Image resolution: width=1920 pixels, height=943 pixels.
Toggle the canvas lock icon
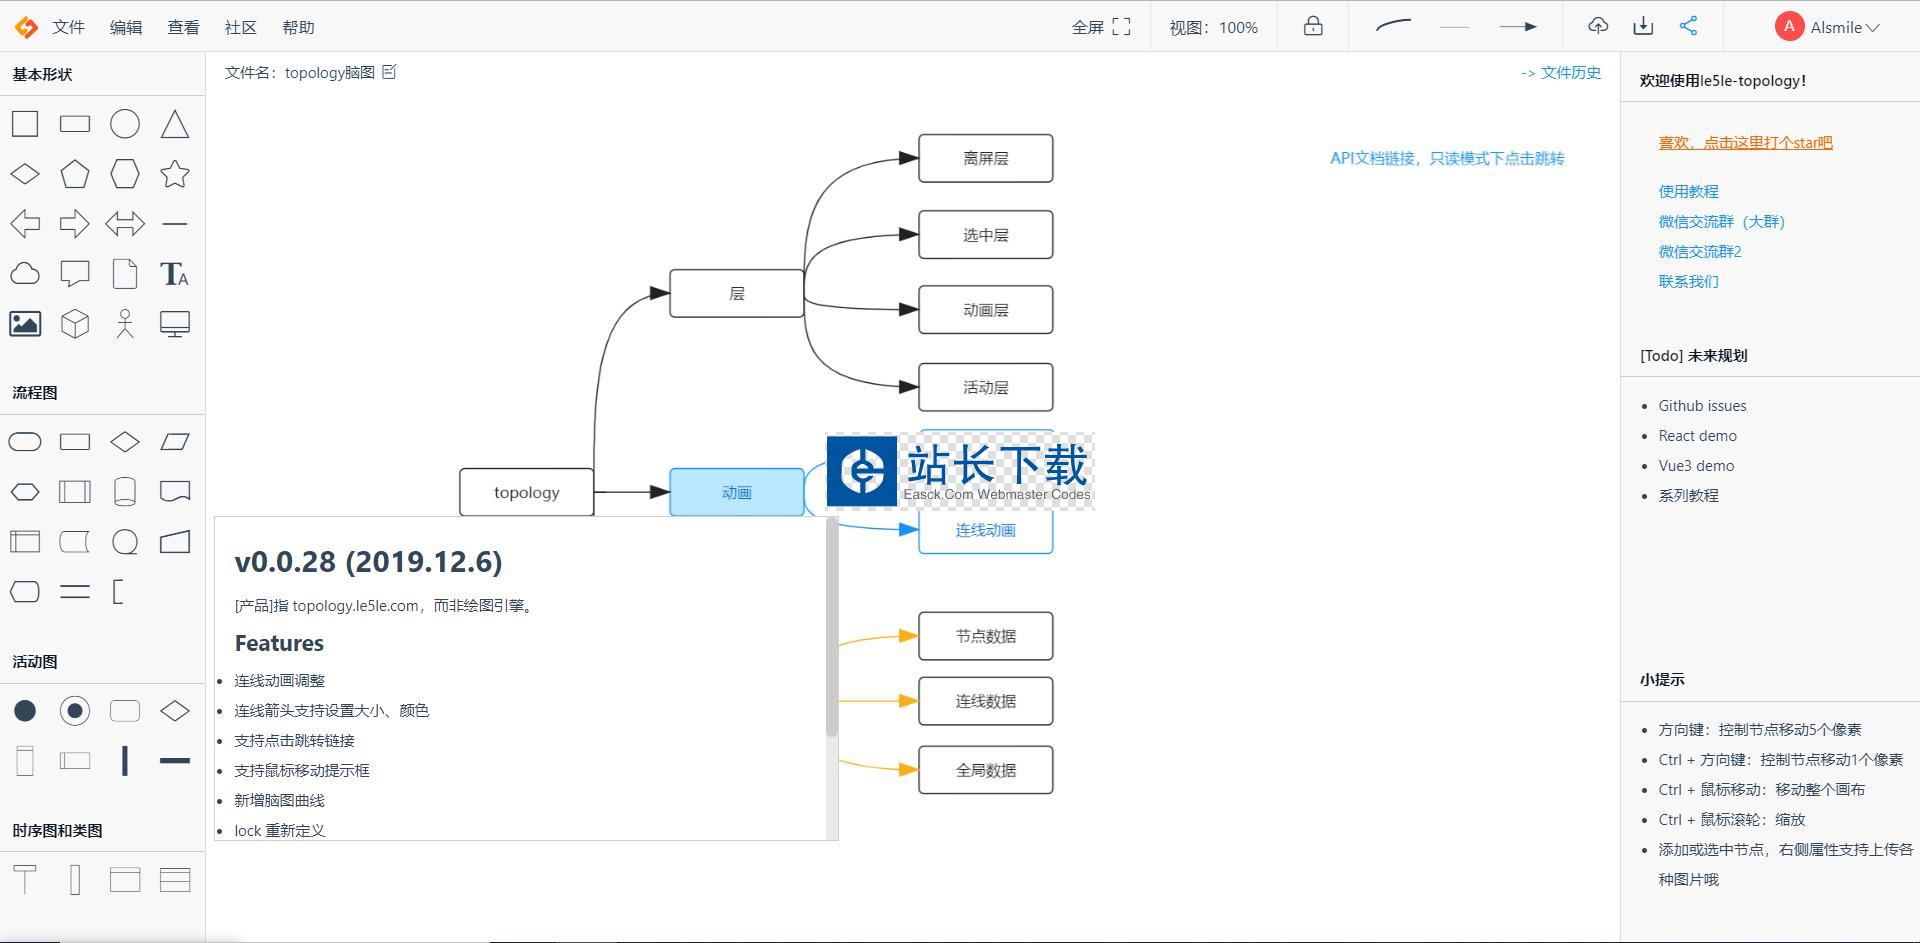(x=1313, y=27)
